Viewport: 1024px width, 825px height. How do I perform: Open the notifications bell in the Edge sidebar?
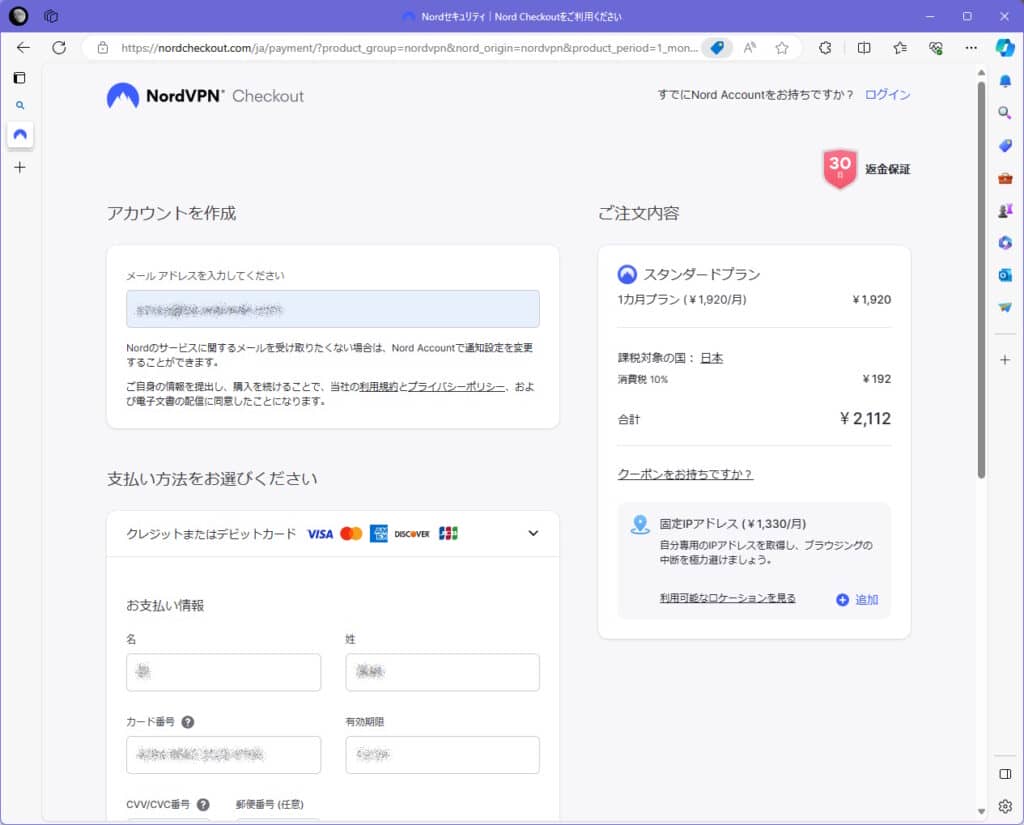[1005, 81]
